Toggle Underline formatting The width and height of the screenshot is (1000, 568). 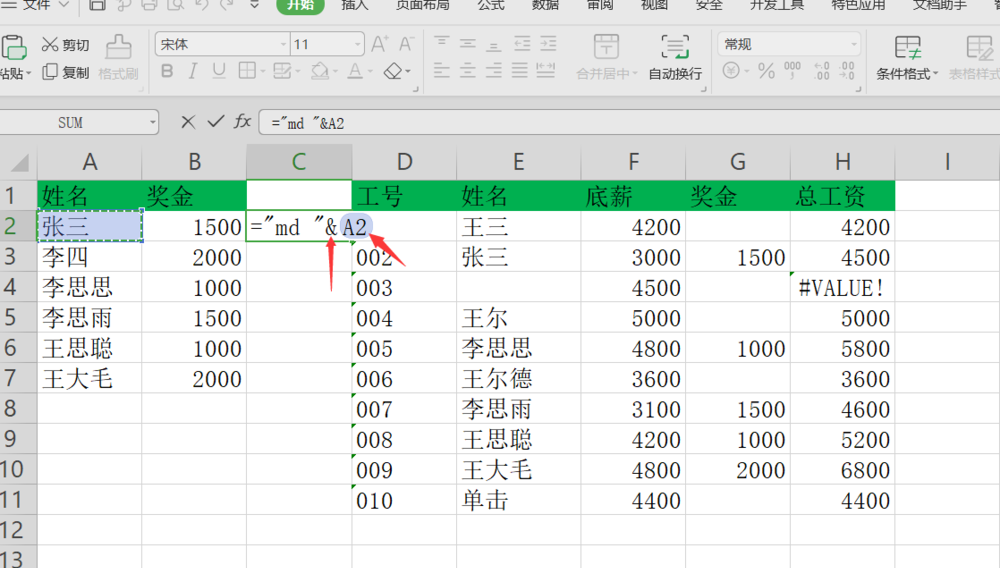point(219,71)
